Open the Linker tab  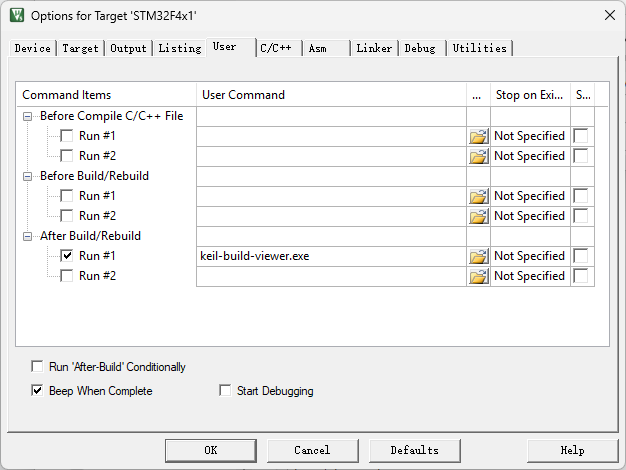pyautogui.click(x=374, y=48)
